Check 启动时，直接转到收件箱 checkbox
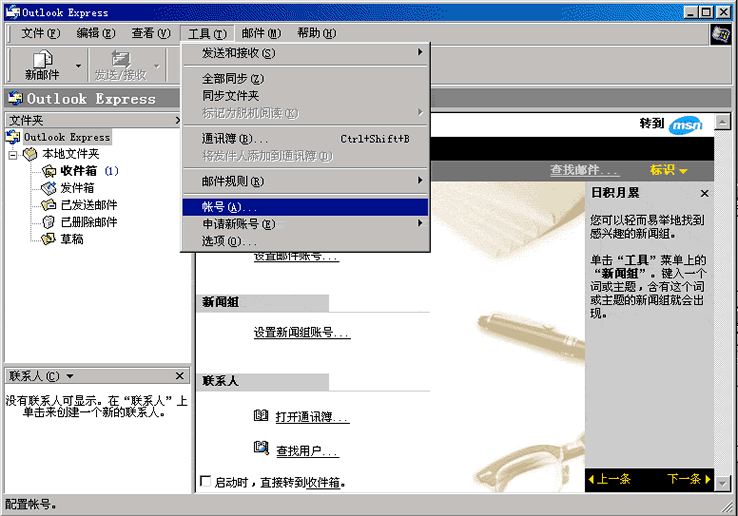This screenshot has height=516, width=738. (205, 481)
